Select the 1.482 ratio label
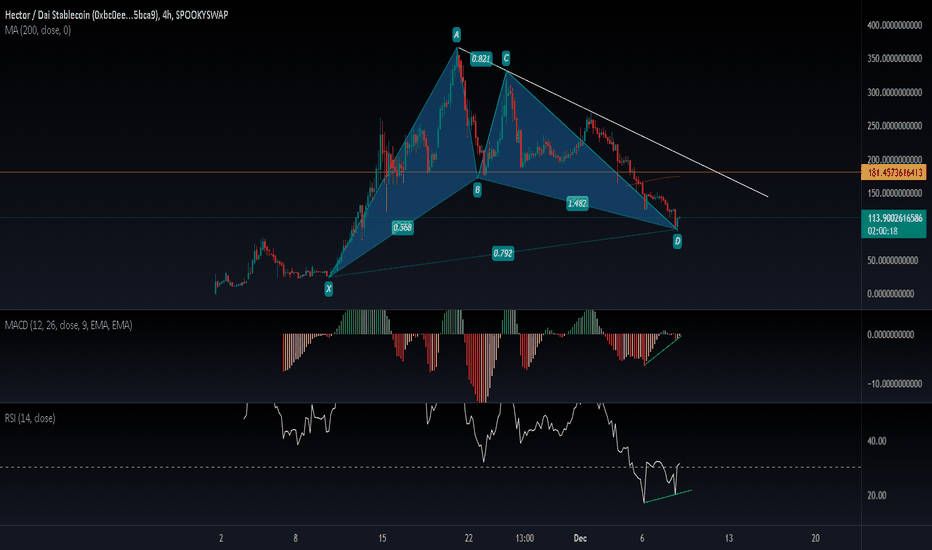The width and height of the screenshot is (932, 550). point(577,203)
